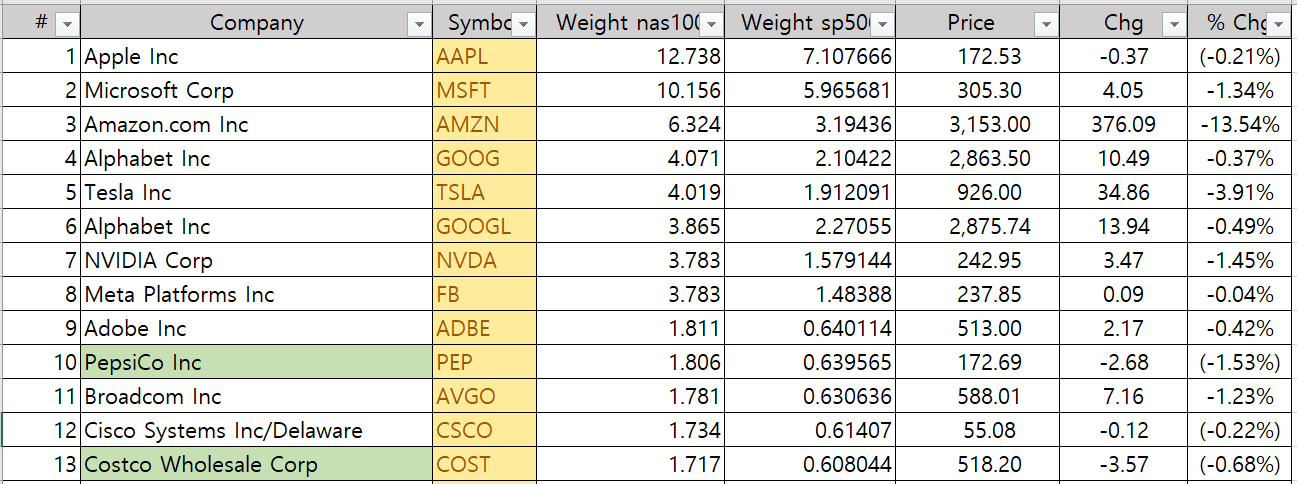
Task: Select the green PepsiCo Inc cell
Action: (257, 363)
